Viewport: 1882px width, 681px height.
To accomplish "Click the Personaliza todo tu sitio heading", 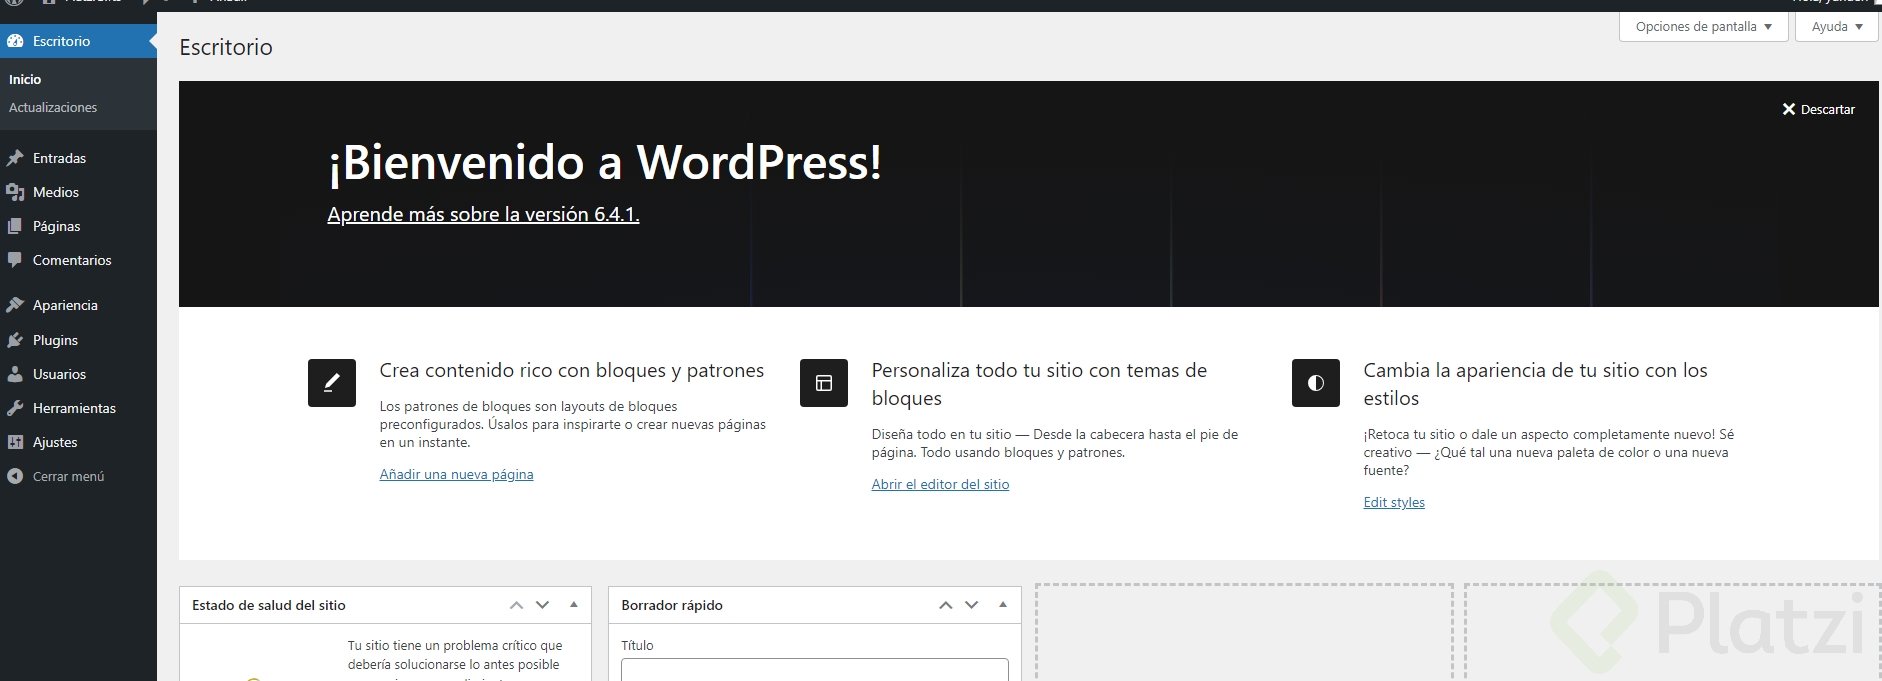I will [1039, 384].
